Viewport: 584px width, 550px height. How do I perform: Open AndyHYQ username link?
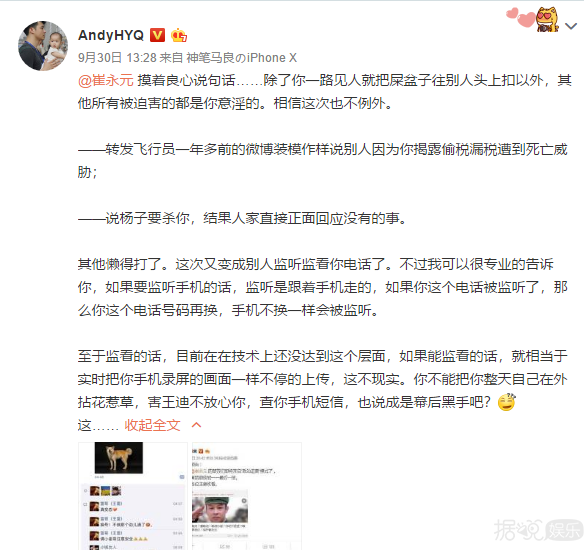tap(111, 35)
